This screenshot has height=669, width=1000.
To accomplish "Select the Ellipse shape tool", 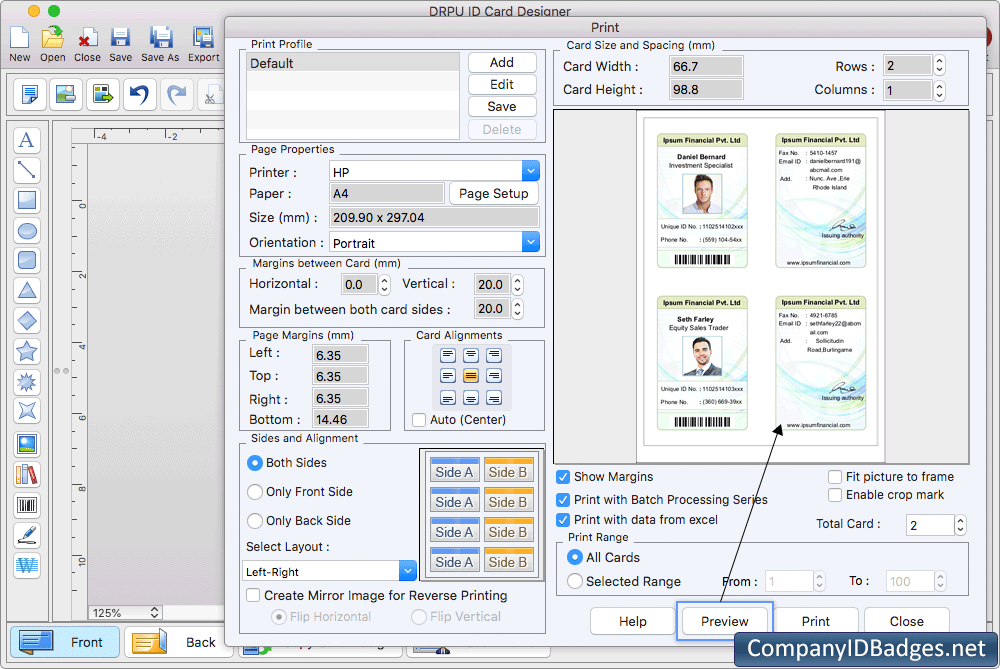I will 27,231.
